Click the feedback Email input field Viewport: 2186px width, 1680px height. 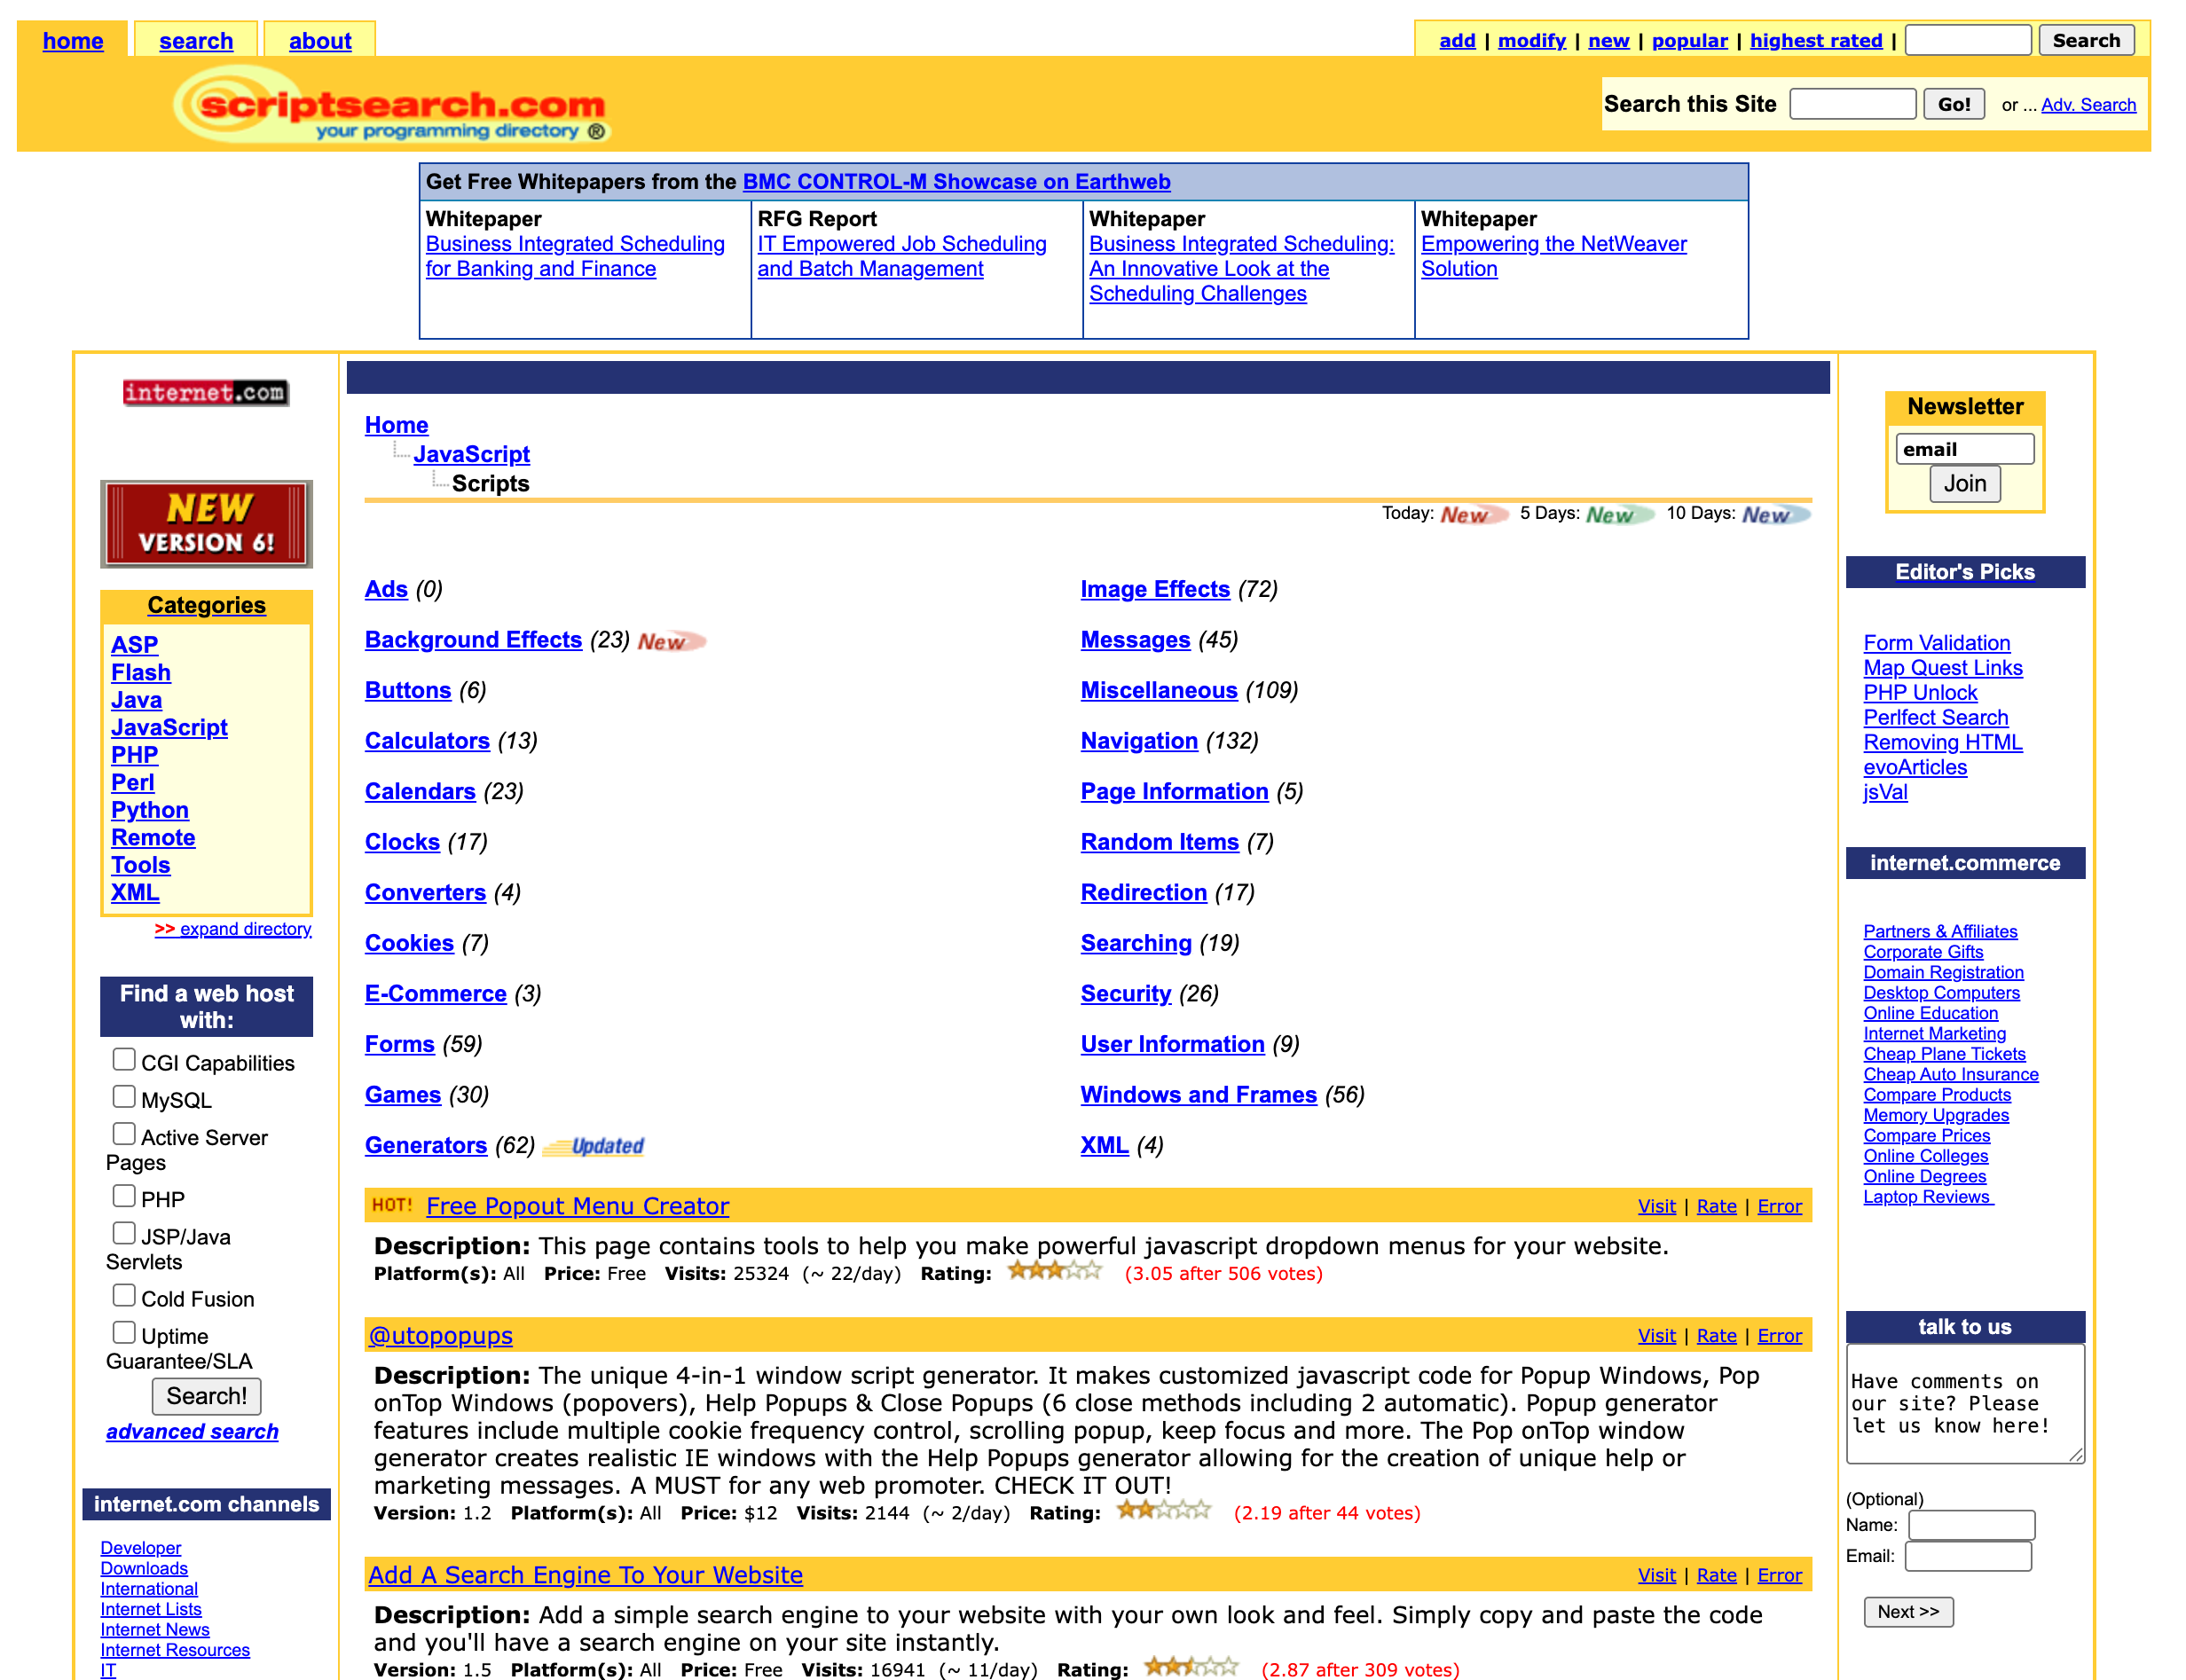pyautogui.click(x=1968, y=1556)
